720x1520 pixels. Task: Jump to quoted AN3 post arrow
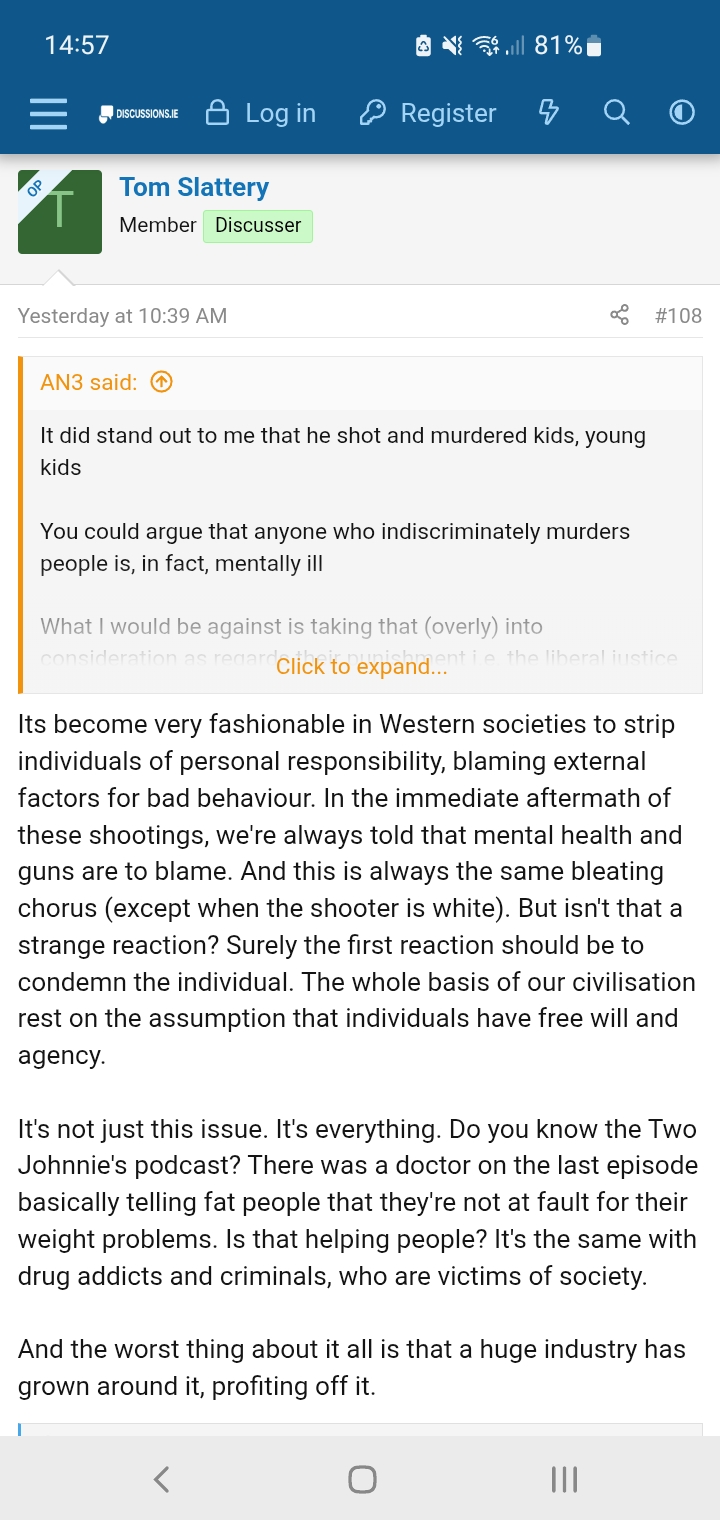coord(161,382)
